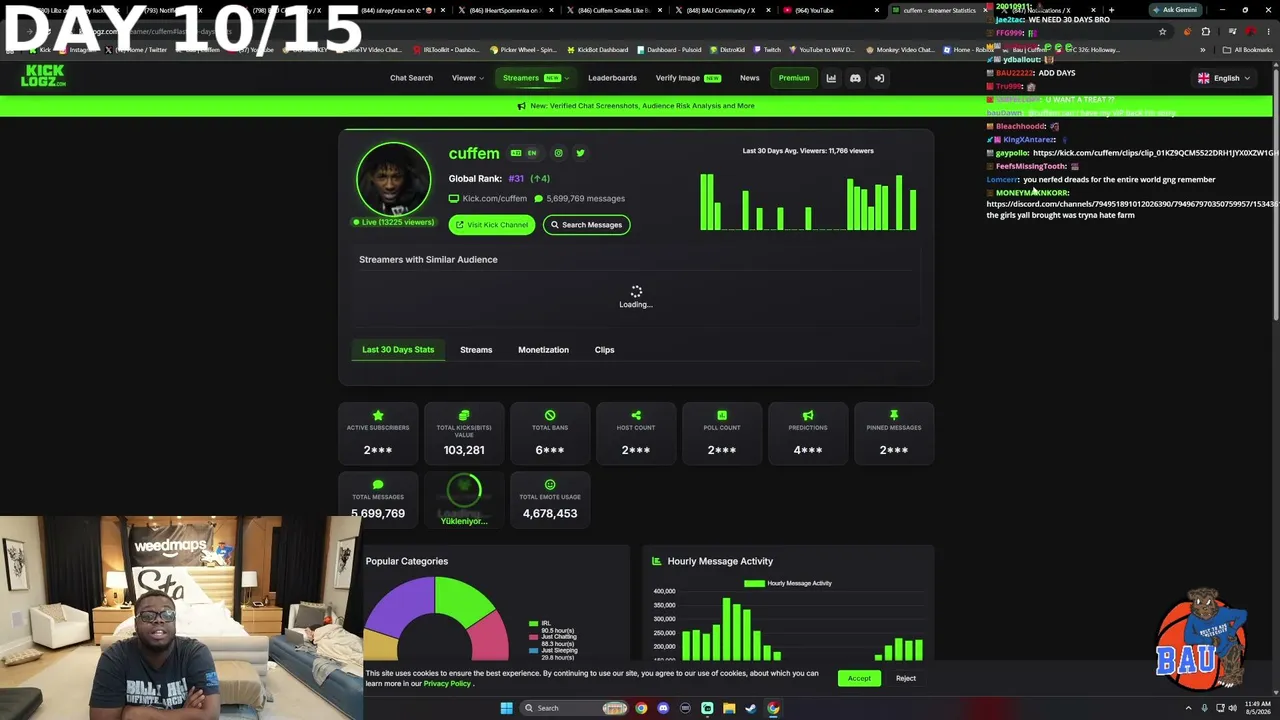The image size is (1280, 720).
Task: Click the Live (13225 viewers) status
Action: (x=393, y=222)
